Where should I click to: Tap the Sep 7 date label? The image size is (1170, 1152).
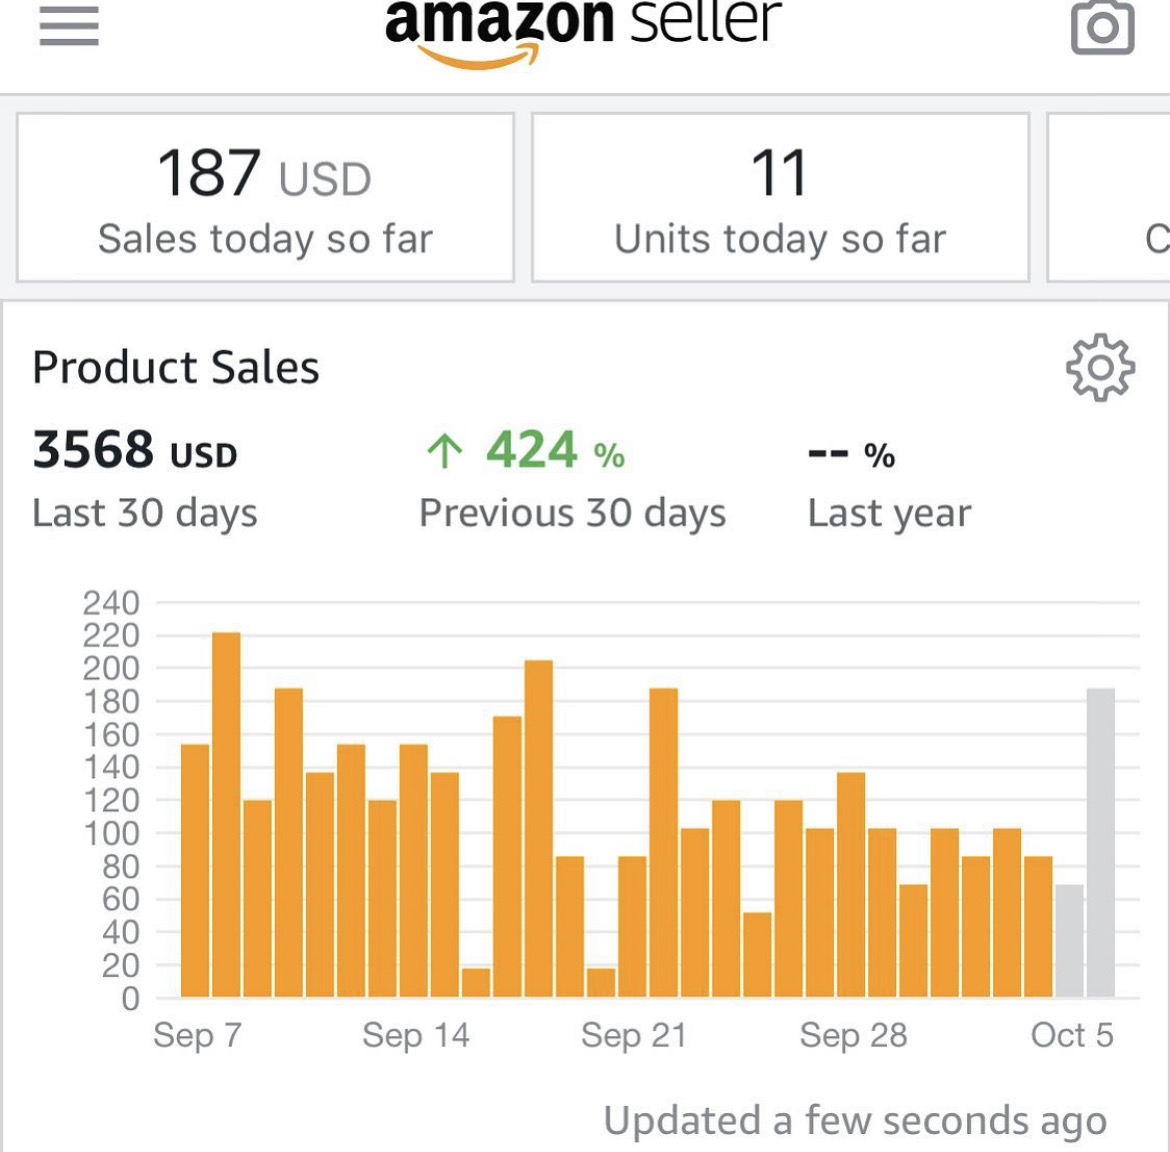(197, 1035)
